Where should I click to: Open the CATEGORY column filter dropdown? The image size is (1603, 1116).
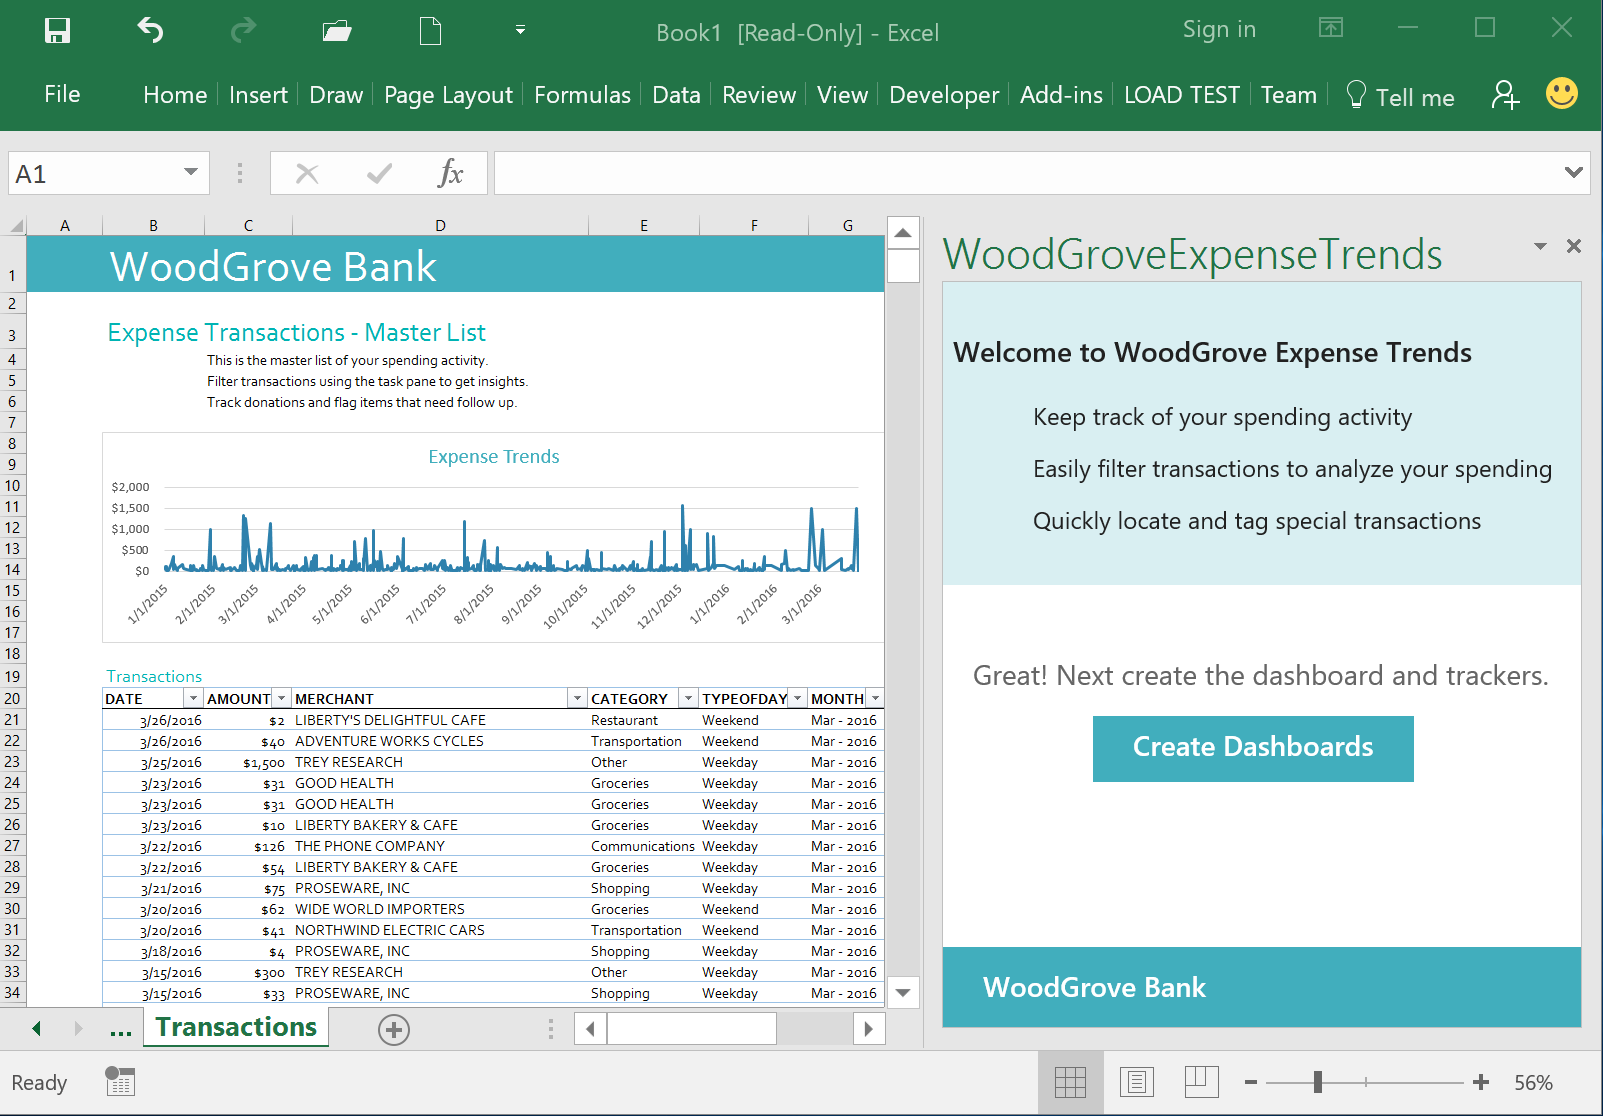pyautogui.click(x=688, y=698)
